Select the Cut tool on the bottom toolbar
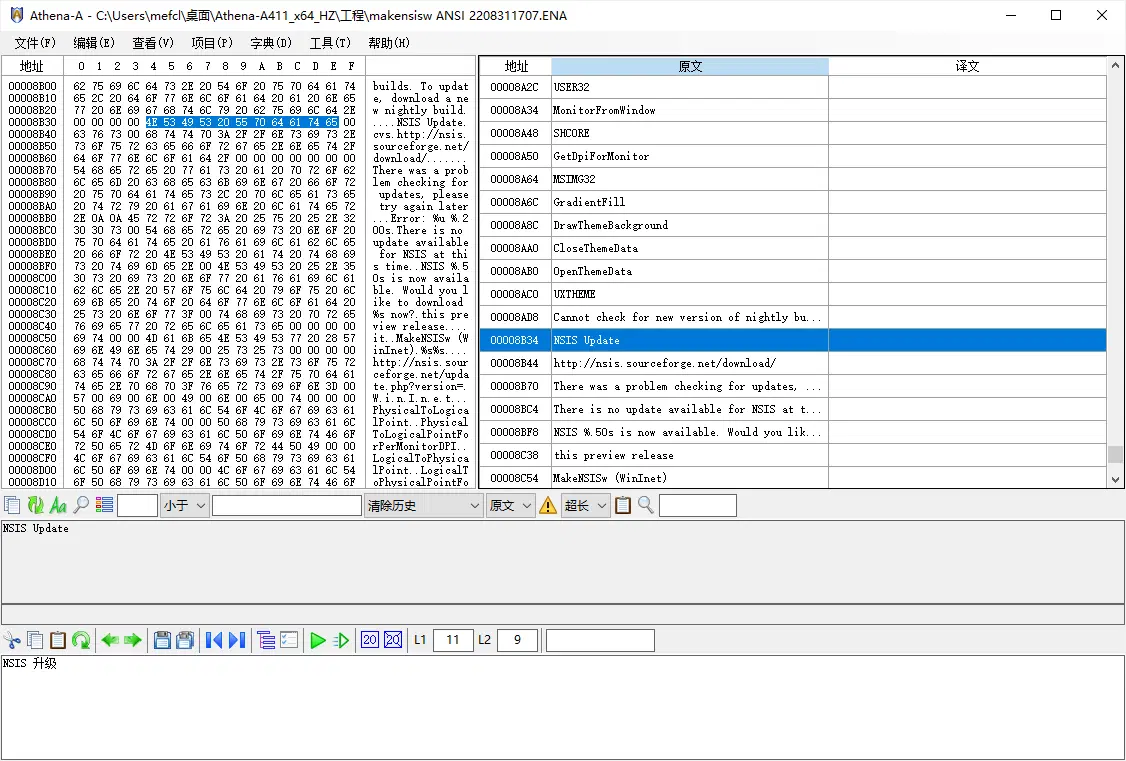The image size is (1126, 761). click(x=14, y=640)
